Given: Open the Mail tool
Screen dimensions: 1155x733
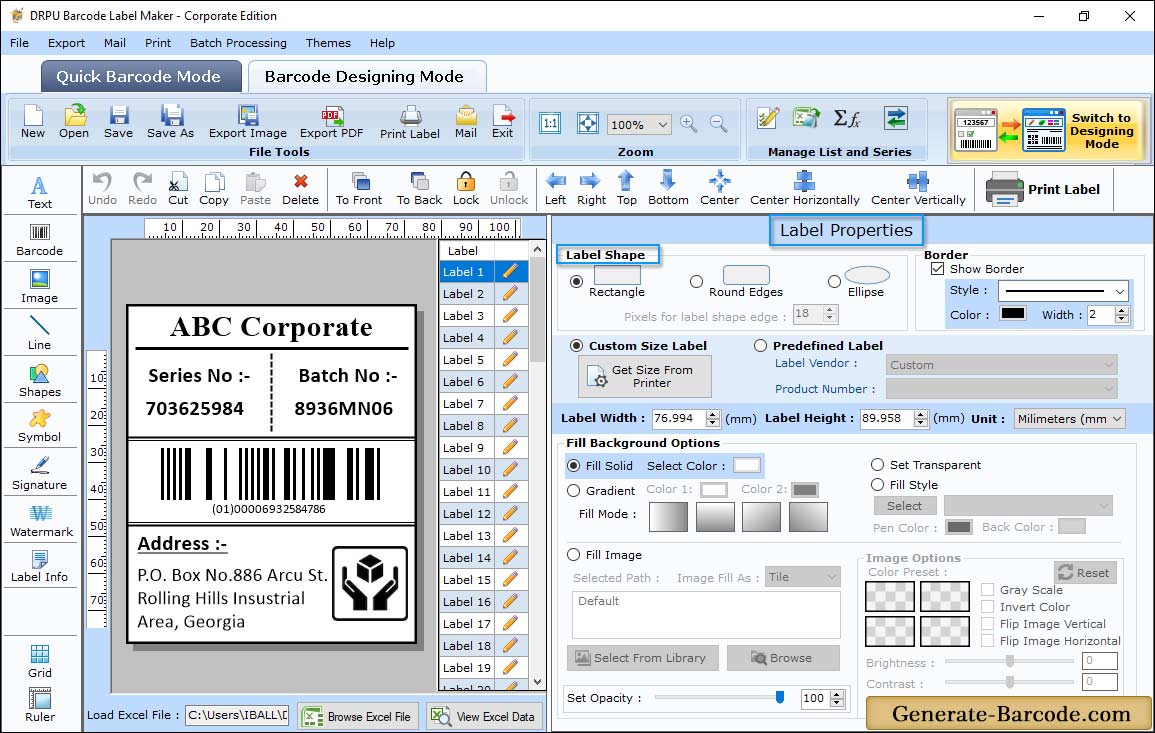Looking at the screenshot, I should coord(466,122).
